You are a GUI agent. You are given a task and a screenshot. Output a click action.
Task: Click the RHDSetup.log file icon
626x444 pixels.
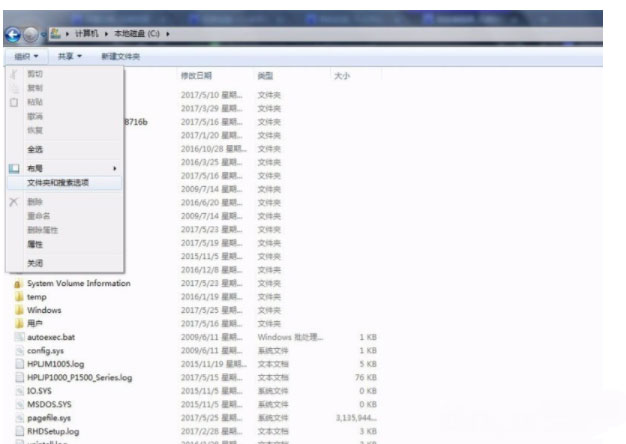(20, 431)
